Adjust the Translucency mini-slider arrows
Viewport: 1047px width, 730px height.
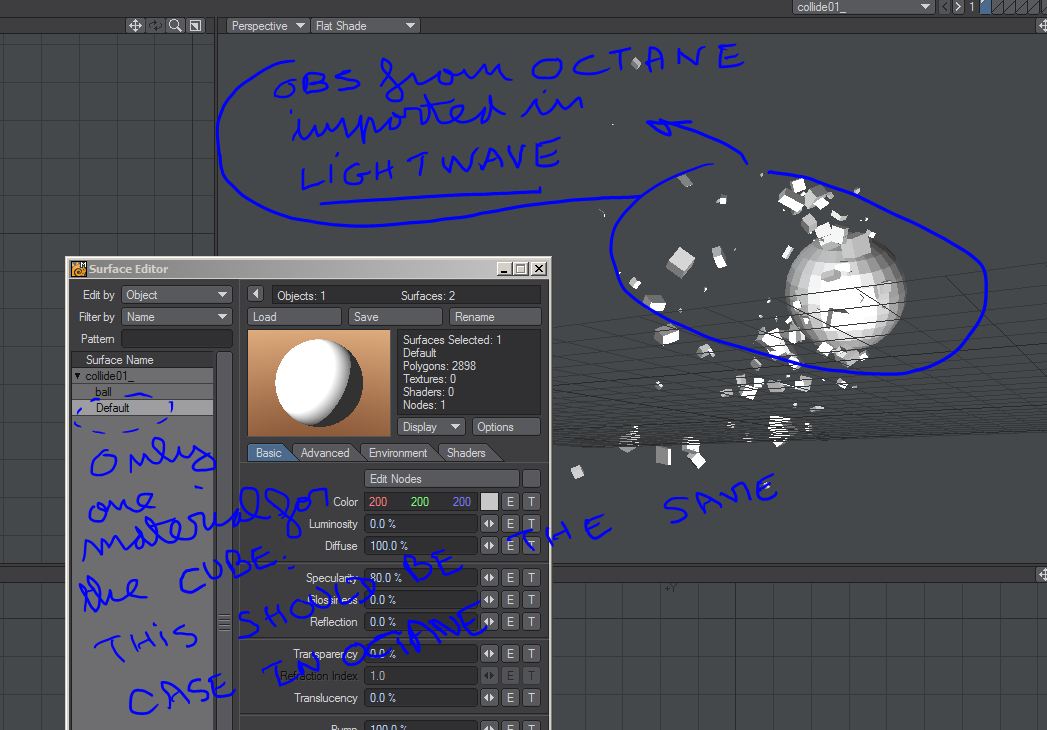point(489,698)
